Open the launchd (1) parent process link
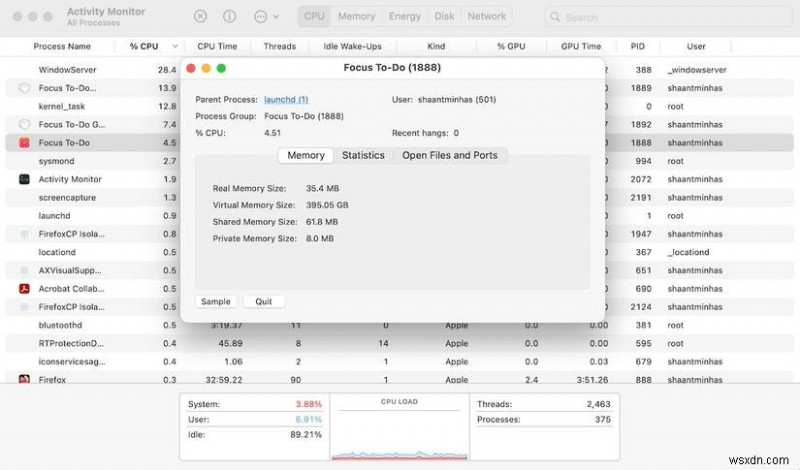The image size is (800, 470). click(x=286, y=100)
